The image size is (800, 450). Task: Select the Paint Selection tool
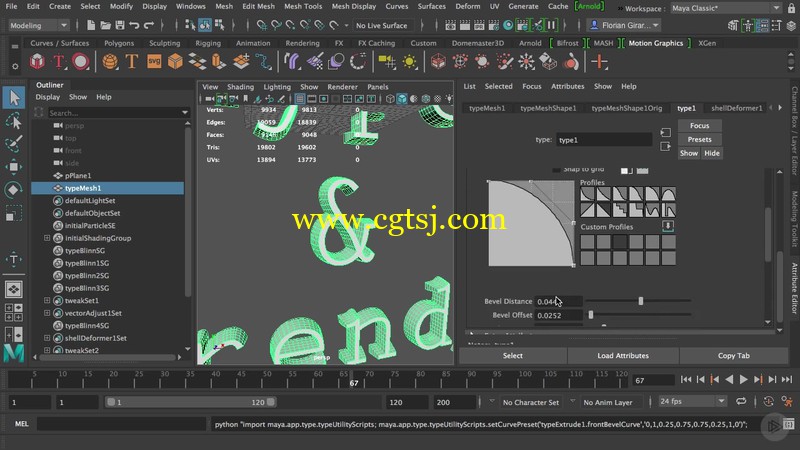tap(14, 143)
